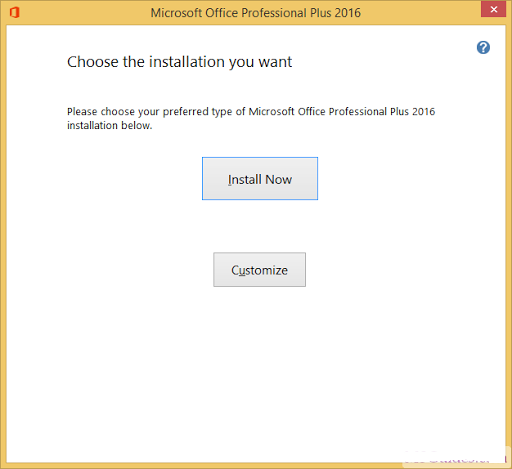512x469 pixels.
Task: Click the yellow title bar of the setup dialog
Action: (417, 13)
